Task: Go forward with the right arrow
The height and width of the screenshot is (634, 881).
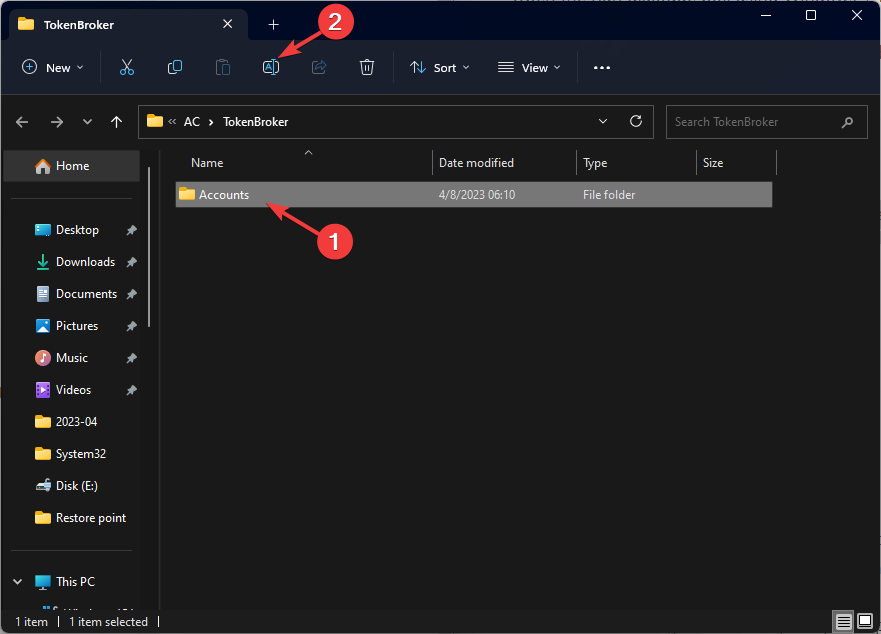Action: tap(57, 122)
